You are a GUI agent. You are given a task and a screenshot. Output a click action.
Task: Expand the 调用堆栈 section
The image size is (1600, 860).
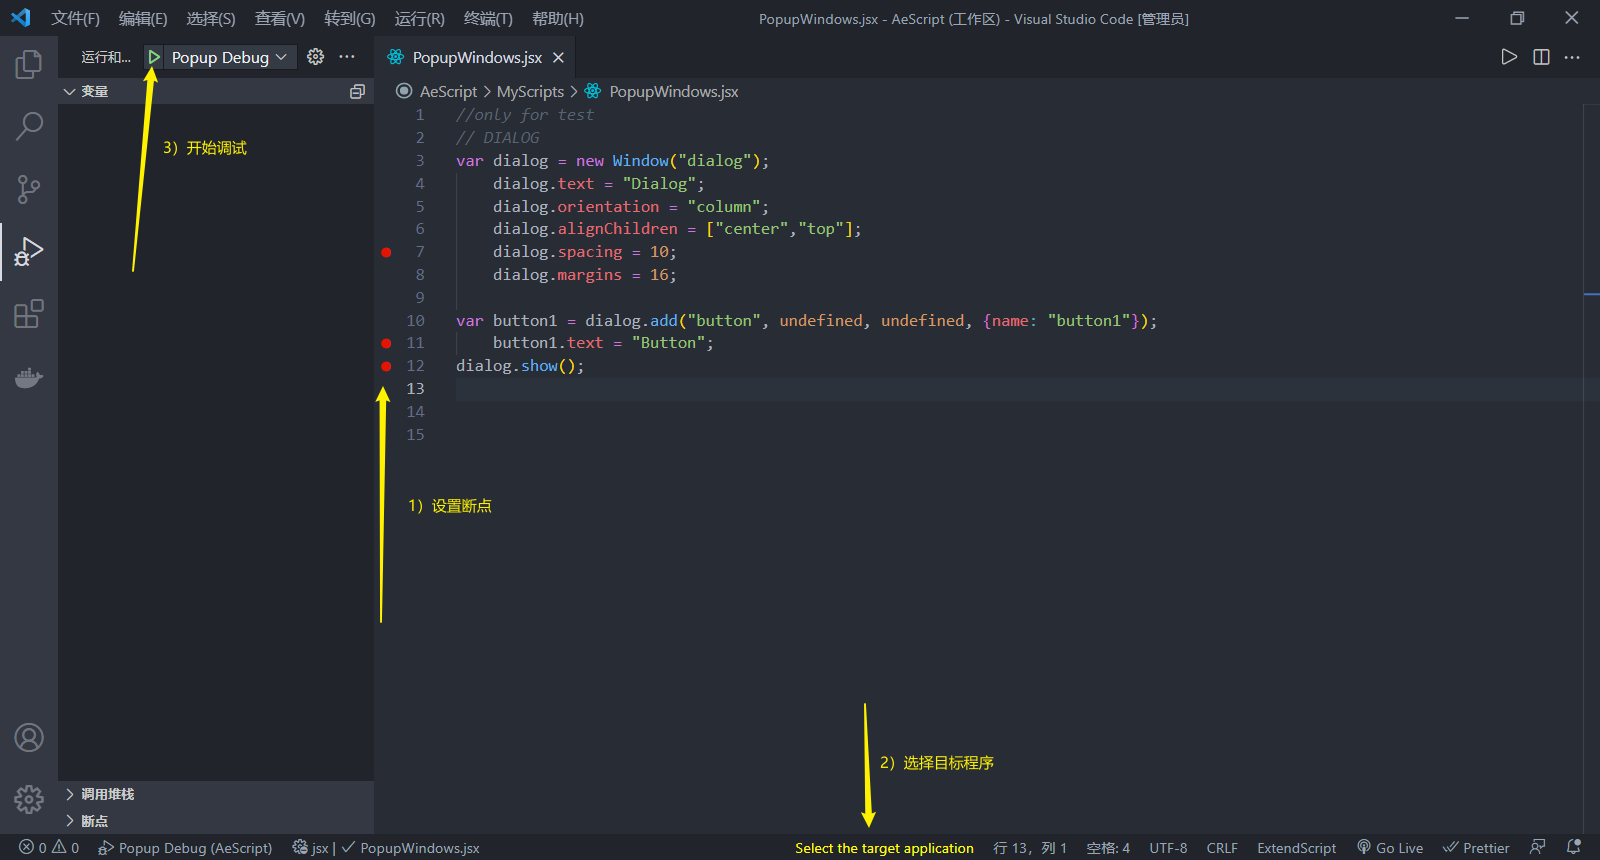216,794
